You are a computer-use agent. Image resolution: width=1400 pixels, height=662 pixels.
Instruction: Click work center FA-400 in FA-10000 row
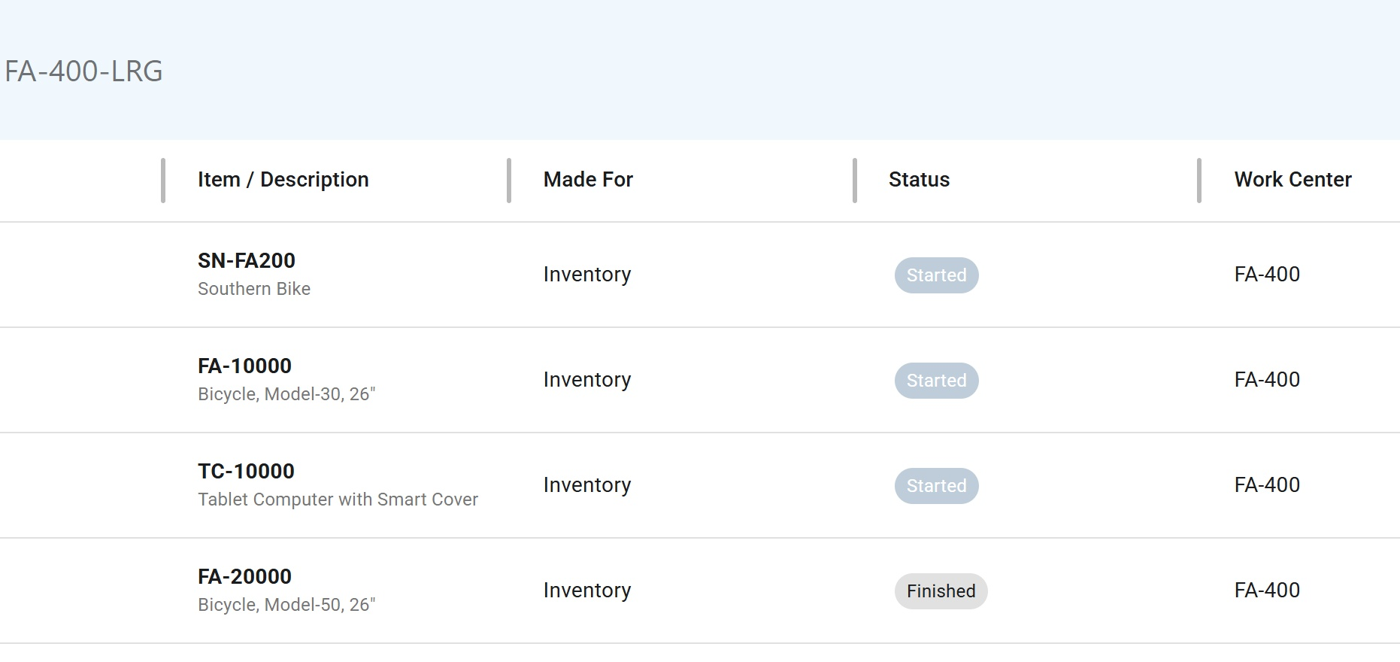click(x=1267, y=380)
